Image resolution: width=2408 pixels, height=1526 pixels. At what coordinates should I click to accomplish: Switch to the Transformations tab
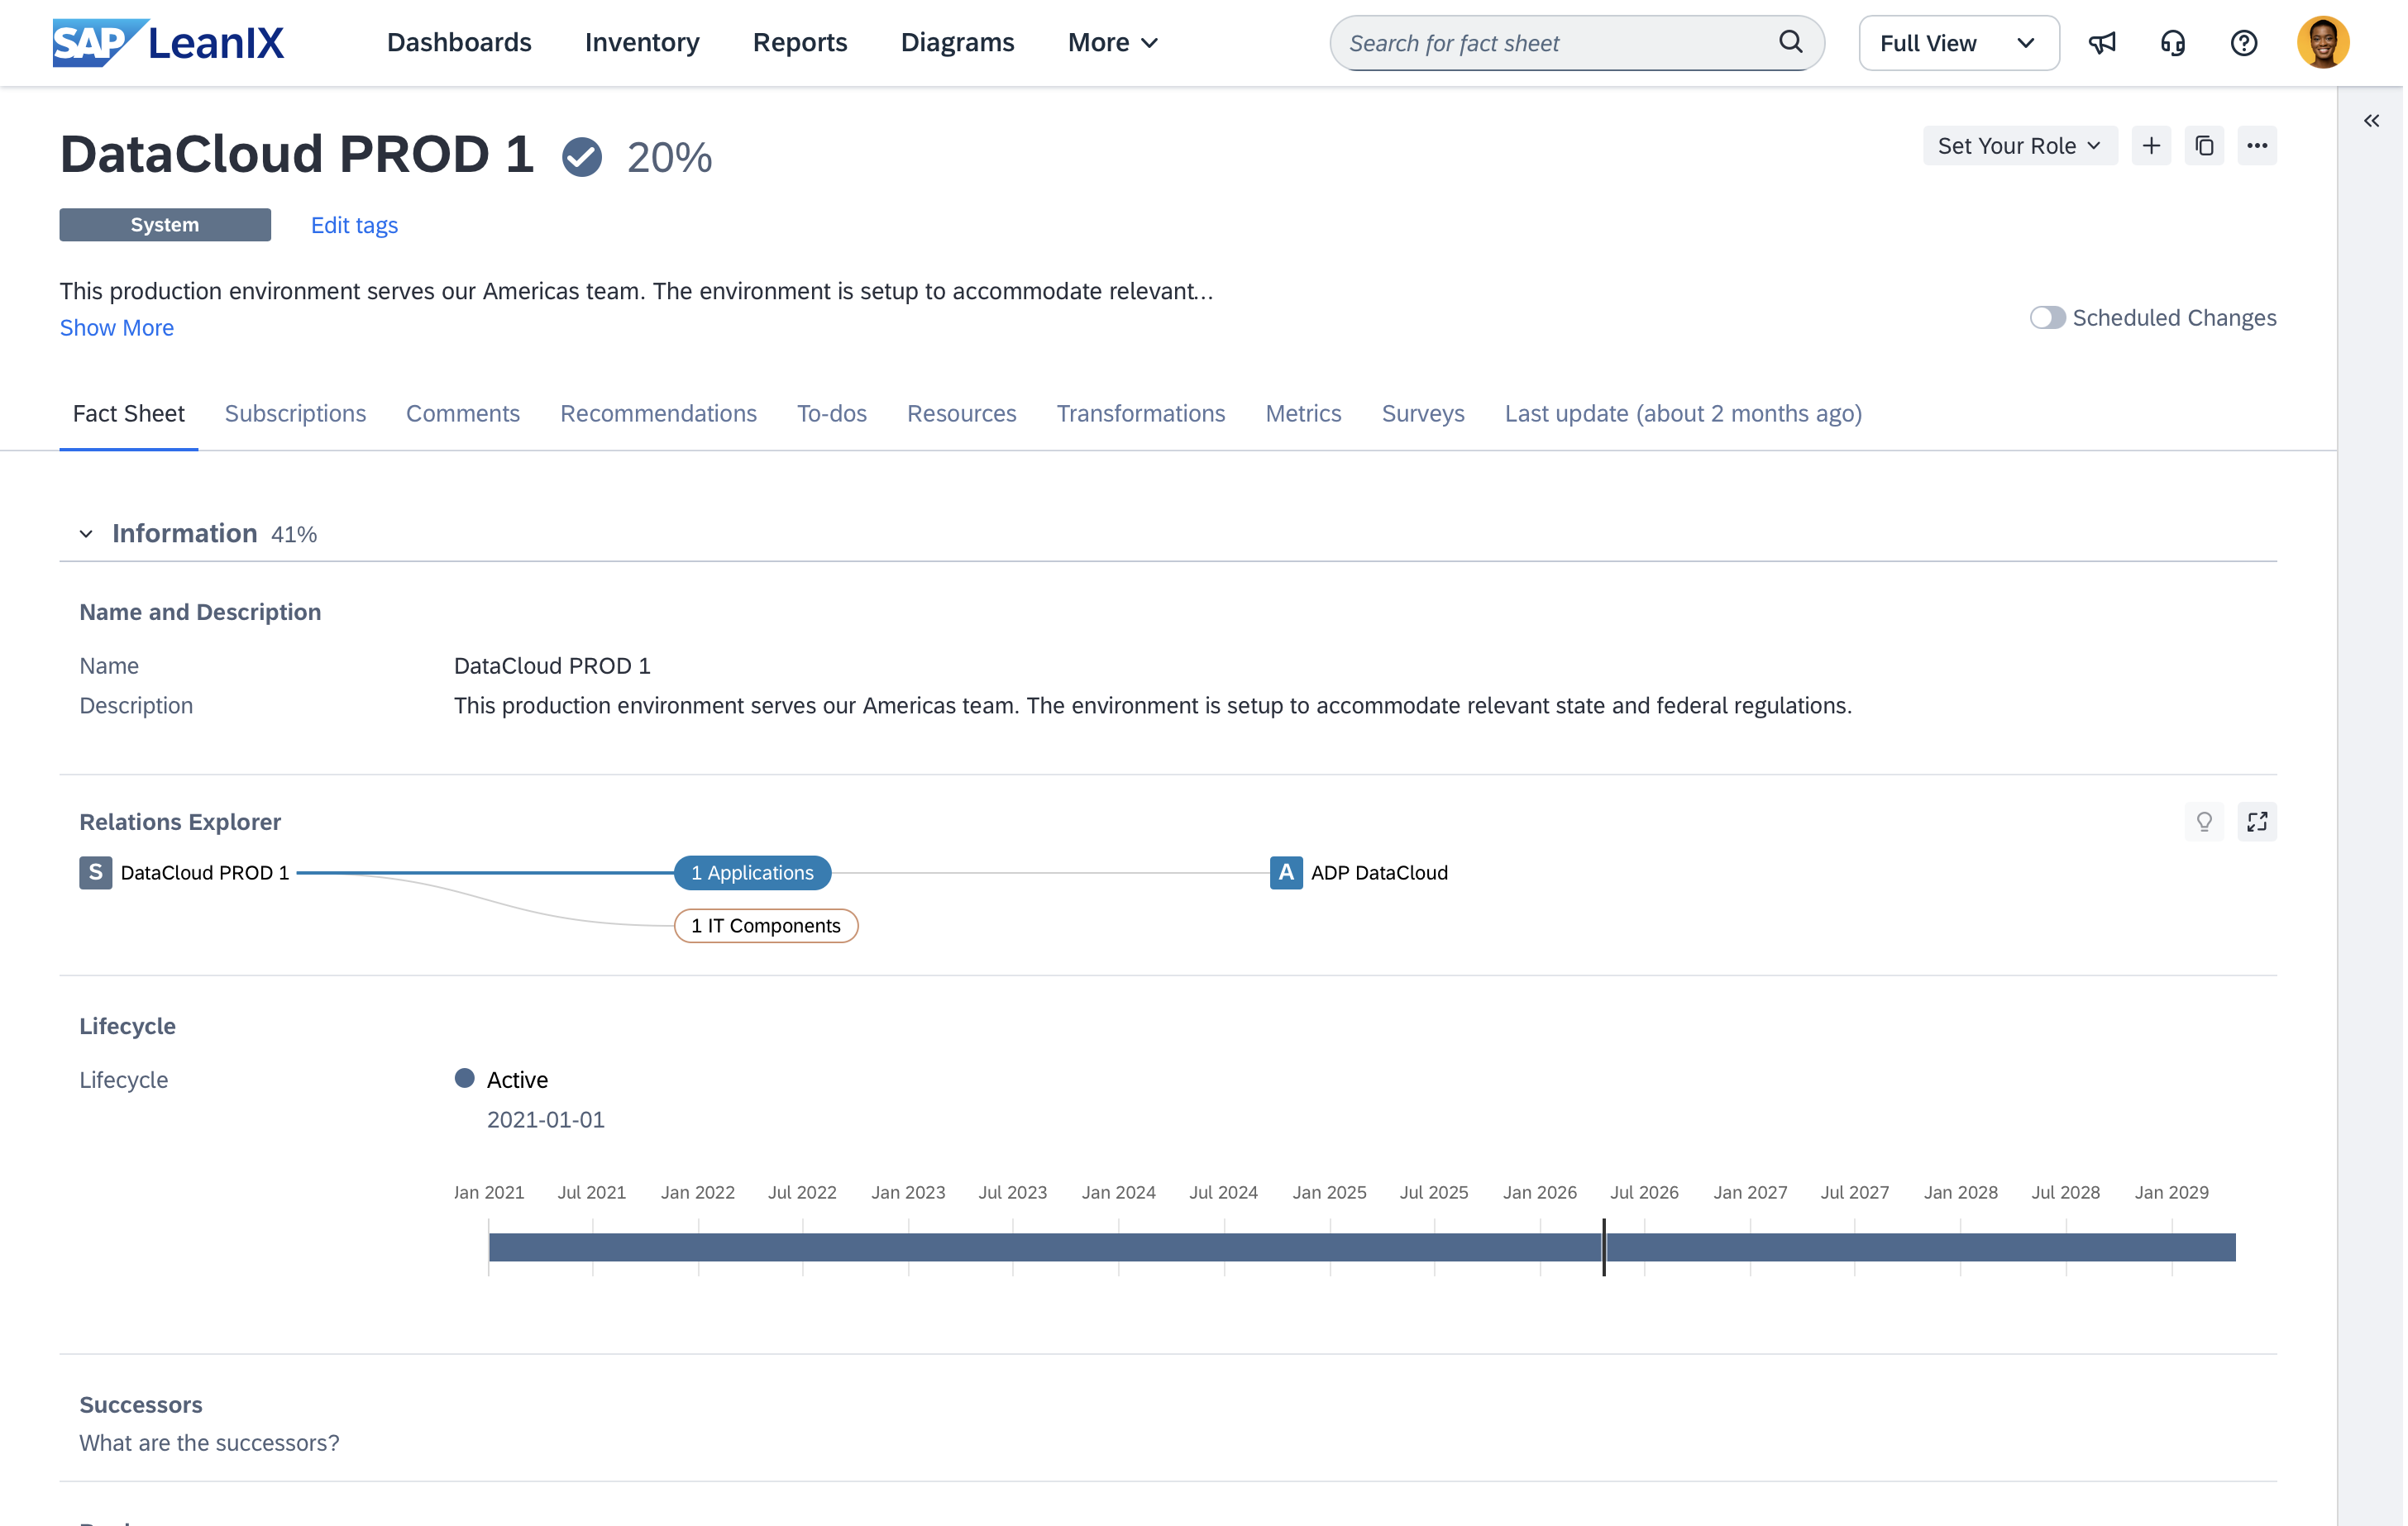pos(1141,414)
